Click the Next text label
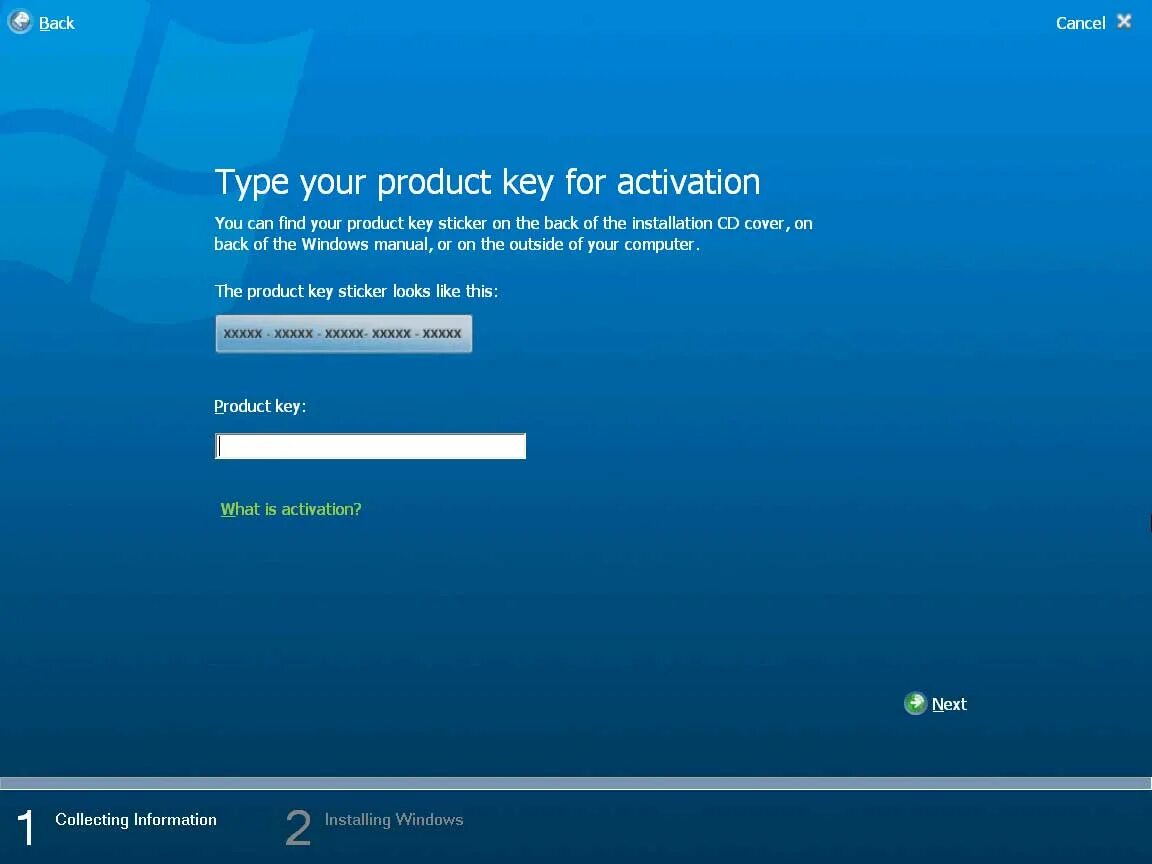The image size is (1152, 864). click(949, 704)
